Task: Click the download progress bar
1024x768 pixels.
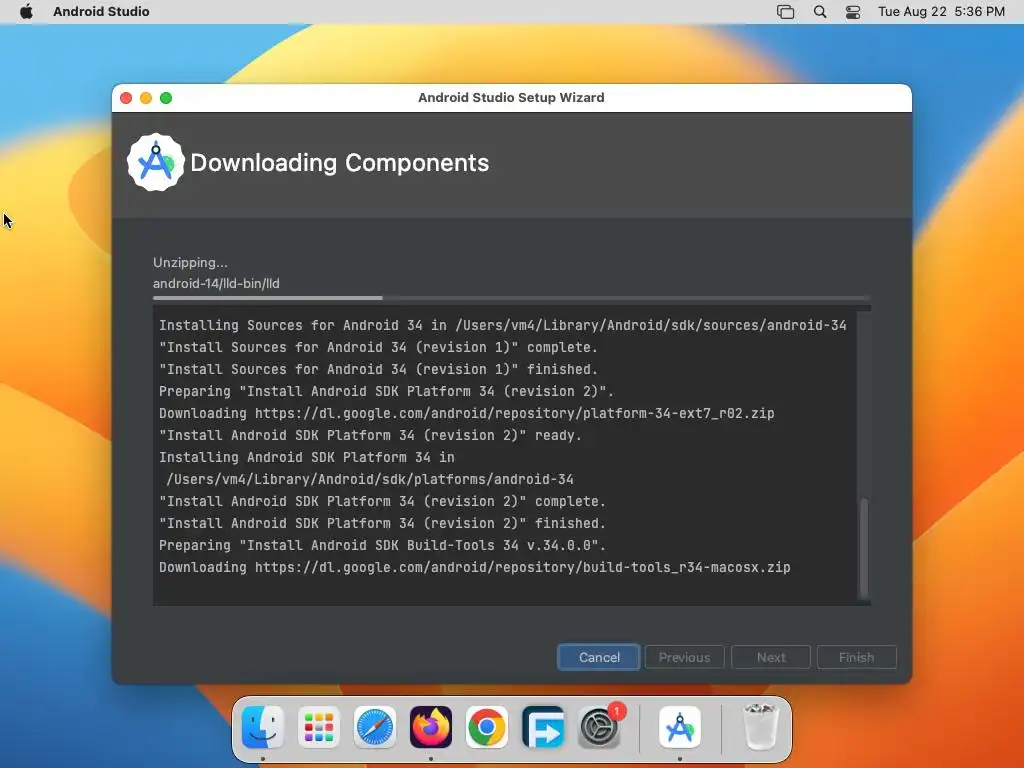Action: point(511,298)
